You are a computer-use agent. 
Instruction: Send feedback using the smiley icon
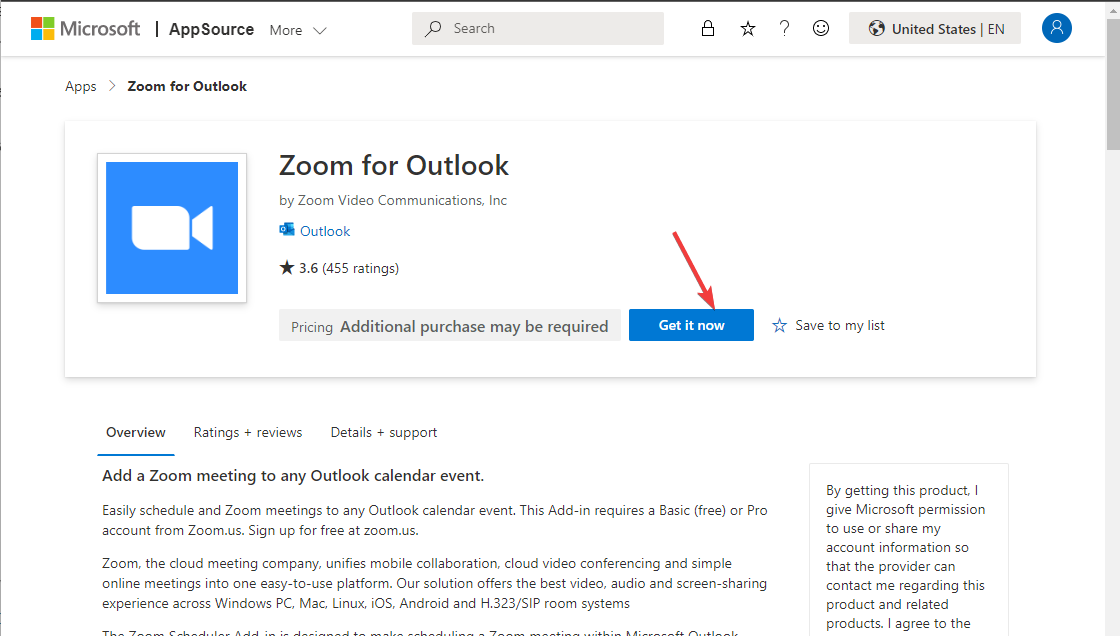point(821,28)
